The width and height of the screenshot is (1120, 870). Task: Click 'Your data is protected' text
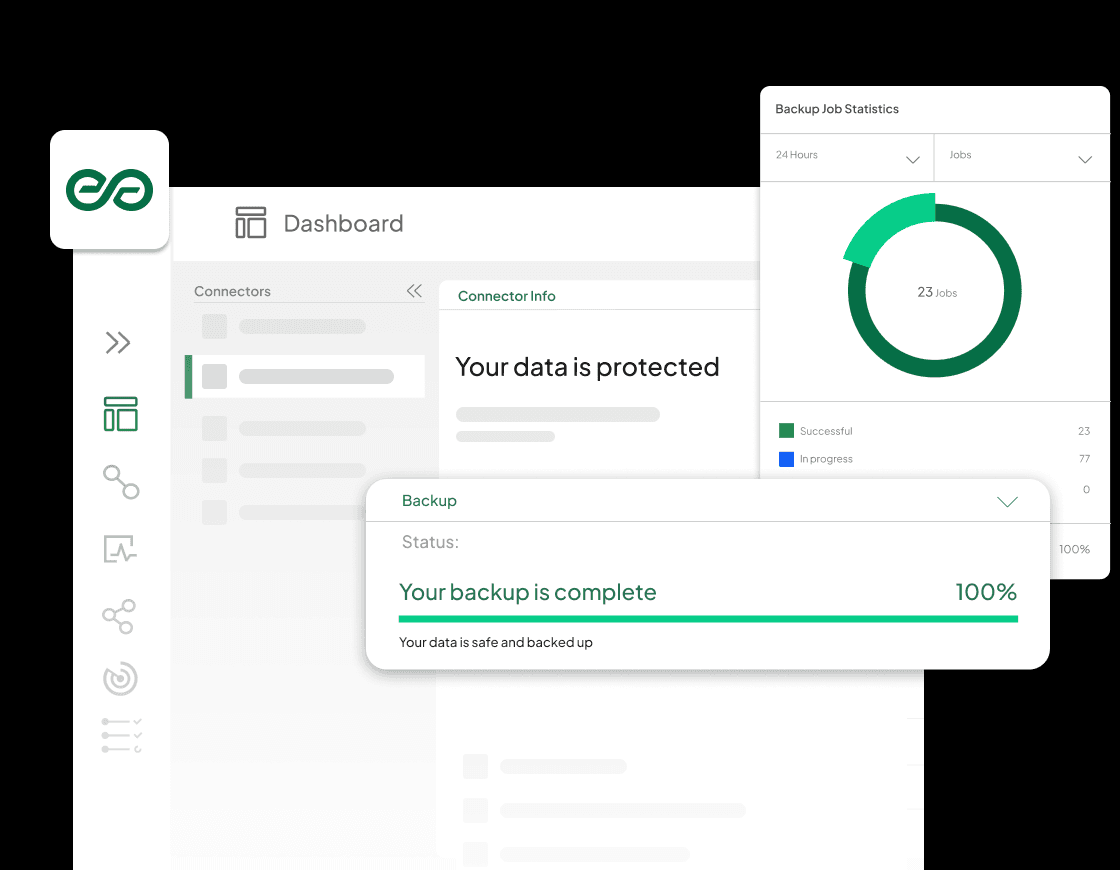(587, 367)
